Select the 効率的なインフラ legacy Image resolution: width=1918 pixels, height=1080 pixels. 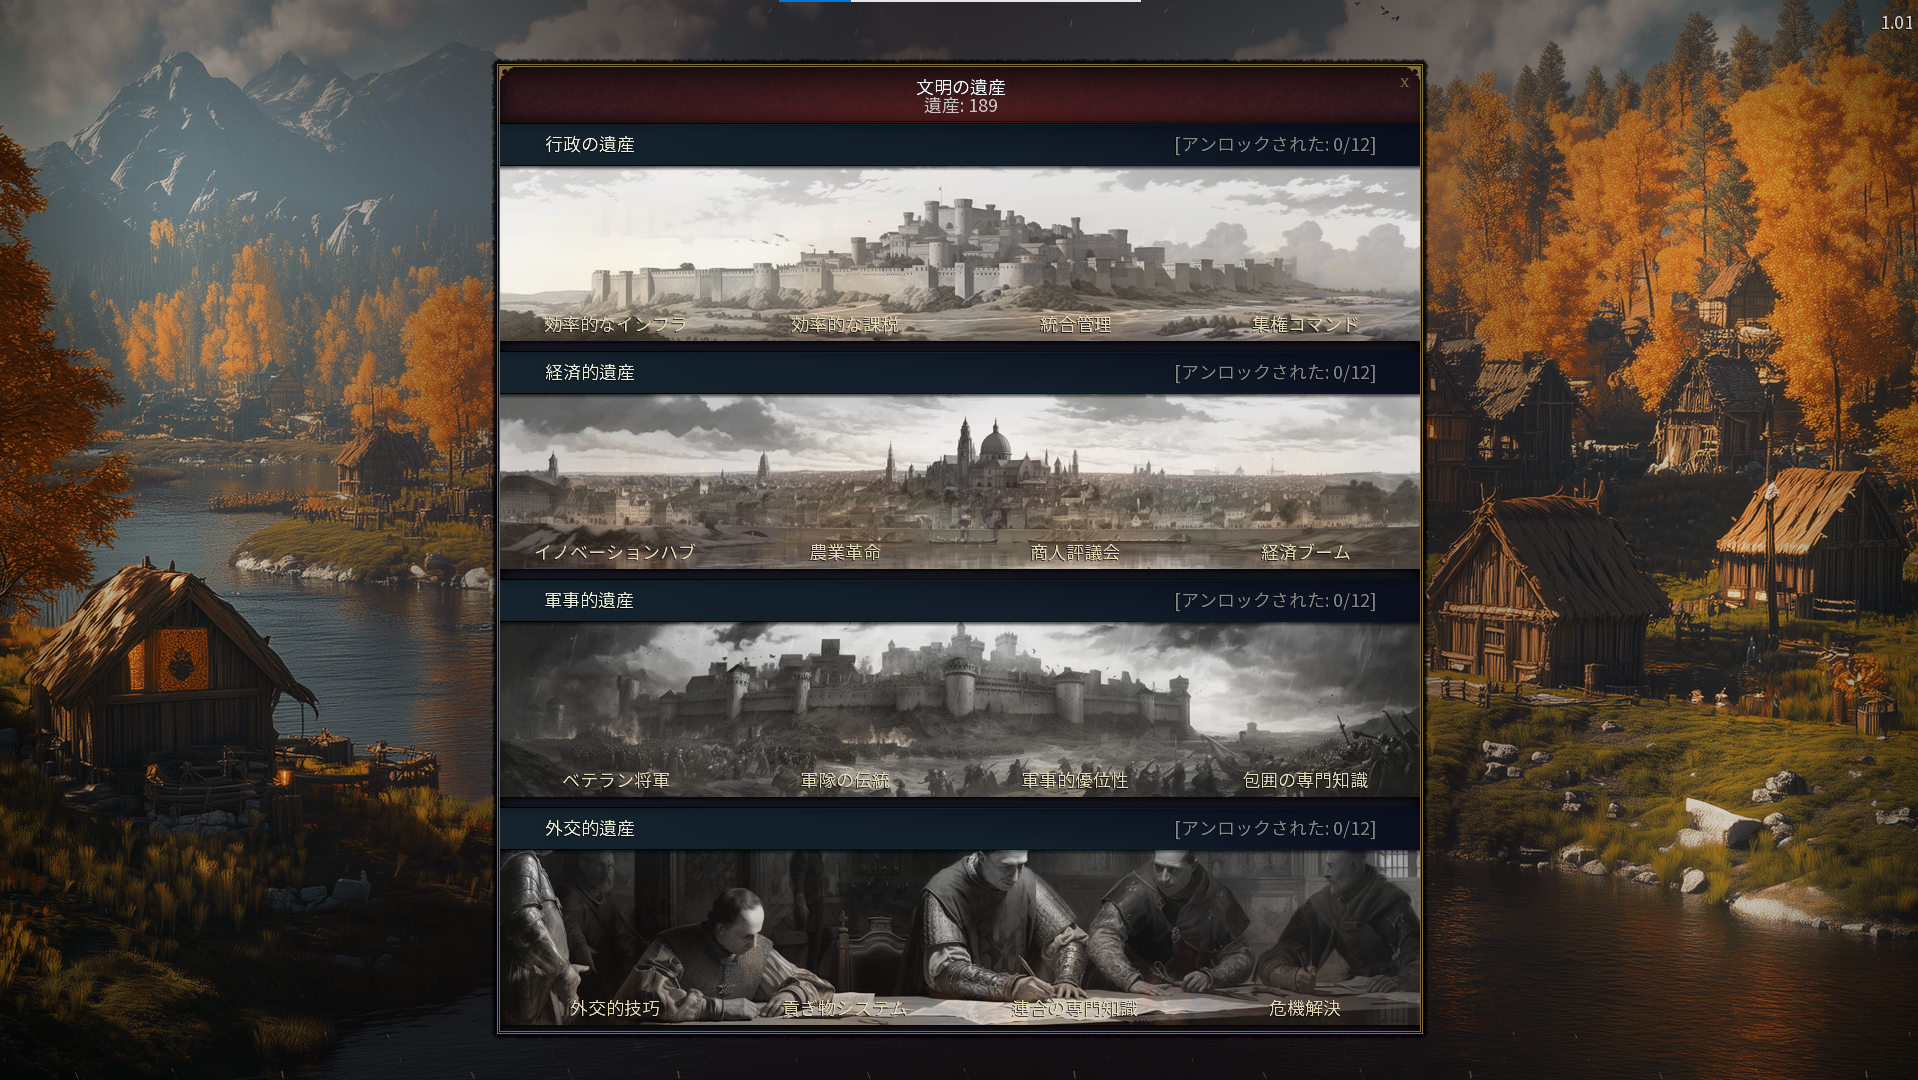tap(615, 324)
